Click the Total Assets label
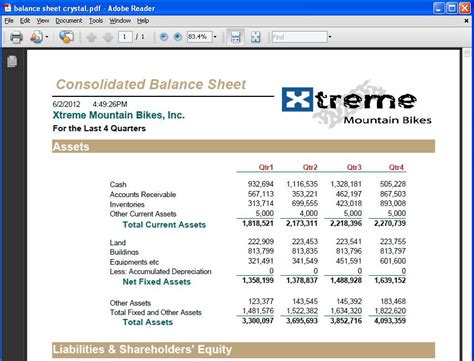The image size is (474, 361). point(148,322)
